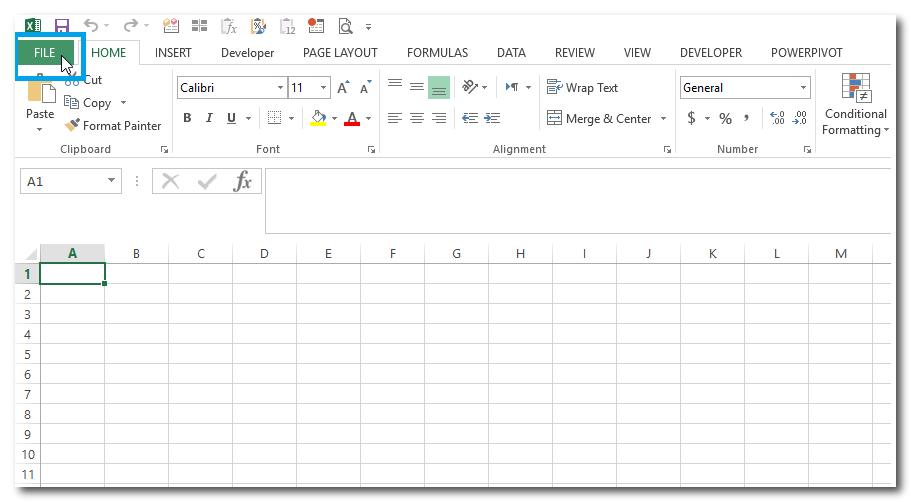This screenshot has height=502, width=911.
Task: Open the Calibri font name dropdown
Action: [280, 88]
